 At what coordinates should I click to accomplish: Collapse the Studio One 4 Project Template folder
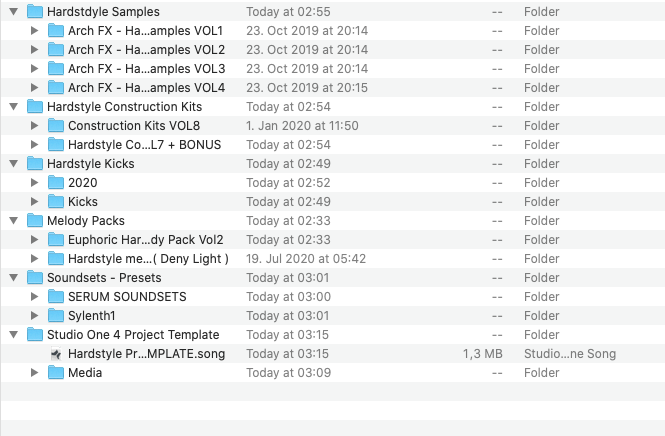pos(14,335)
